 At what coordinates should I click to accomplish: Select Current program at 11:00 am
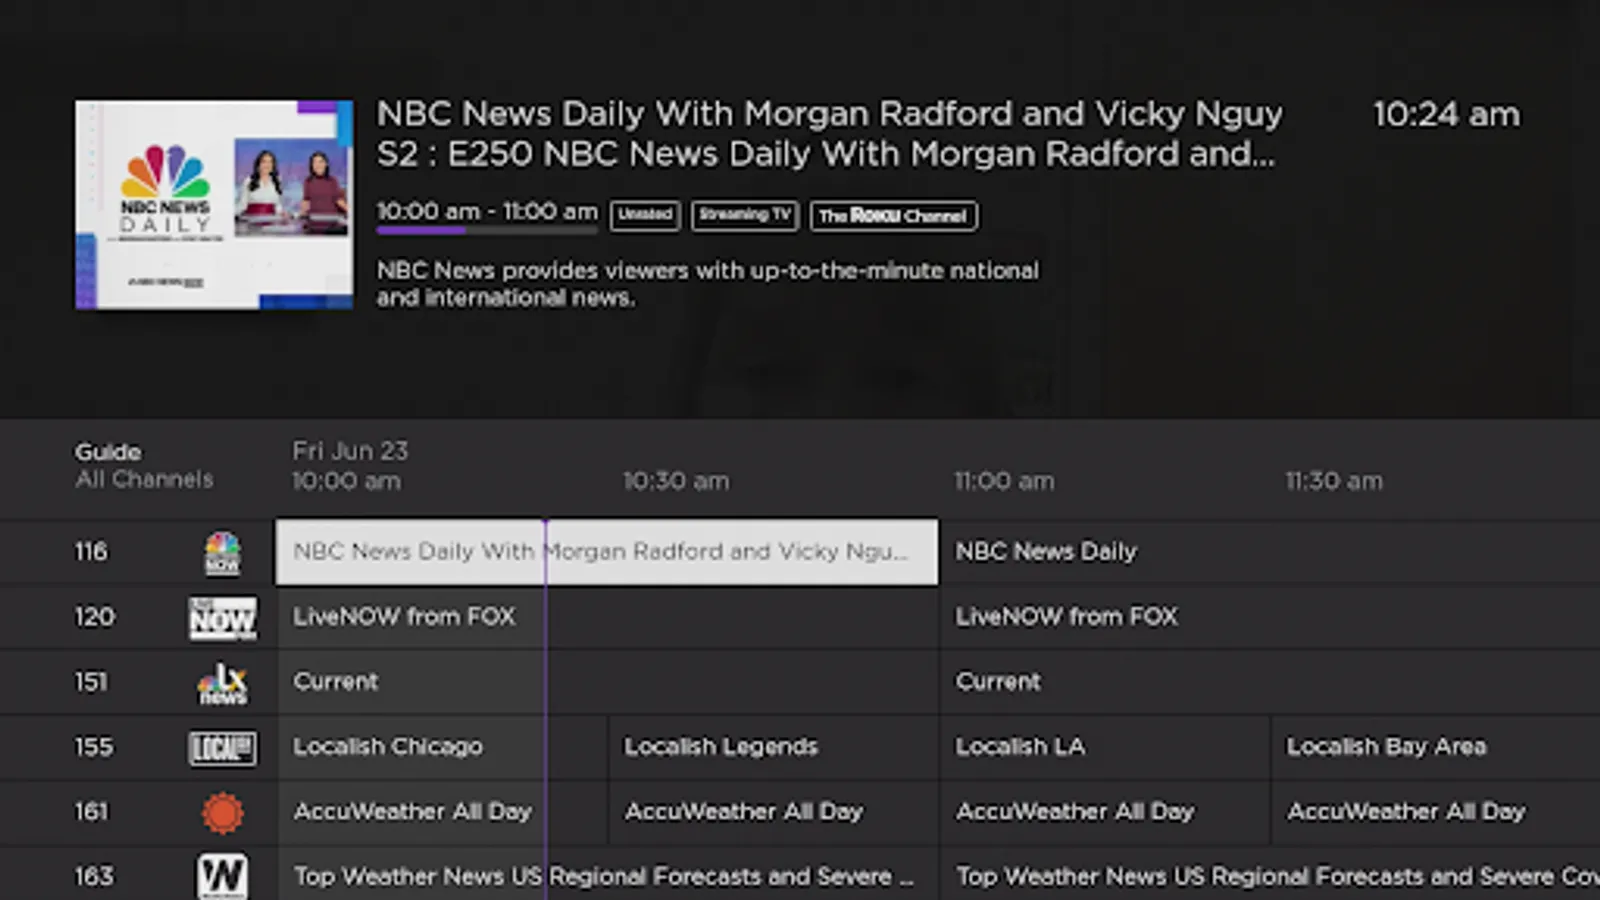[x=1270, y=682]
